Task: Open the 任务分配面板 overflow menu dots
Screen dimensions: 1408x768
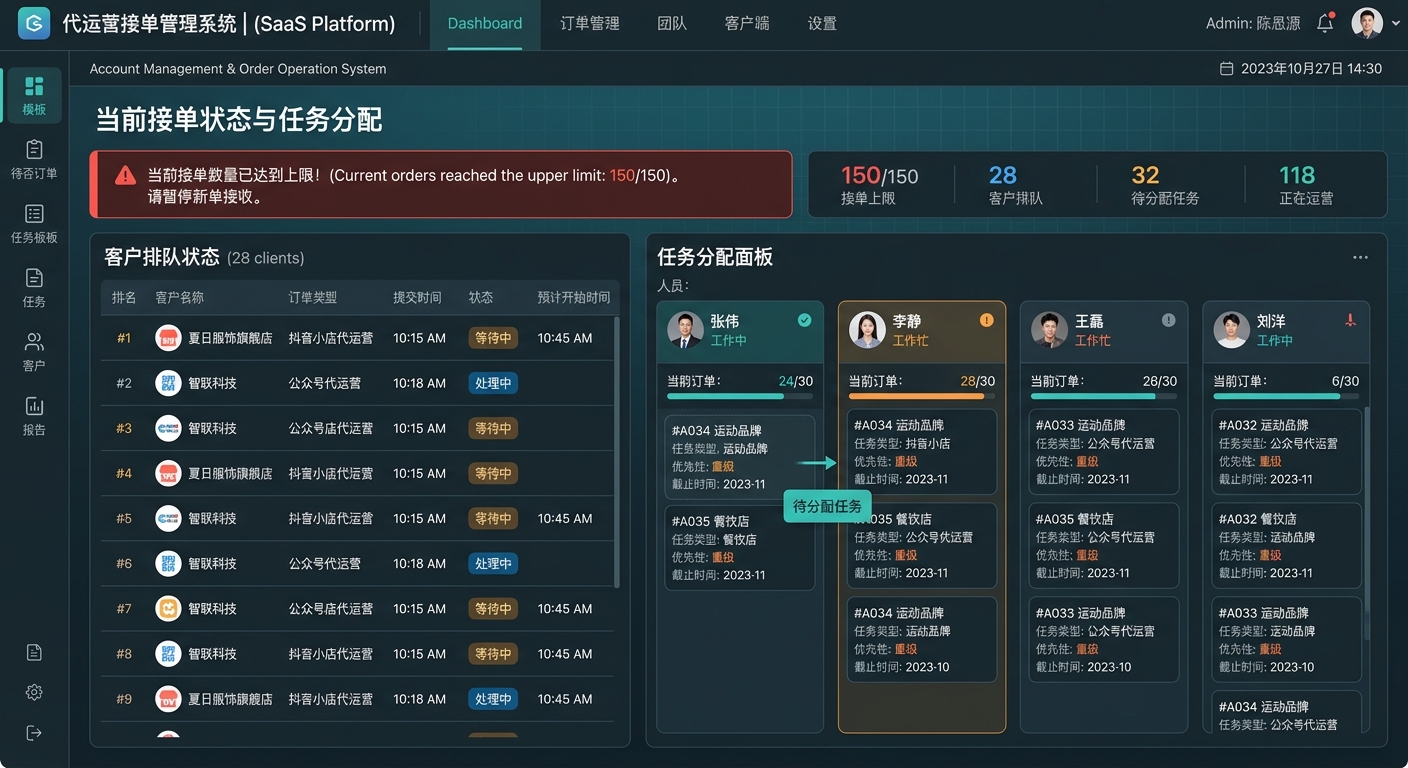Action: (x=1360, y=257)
